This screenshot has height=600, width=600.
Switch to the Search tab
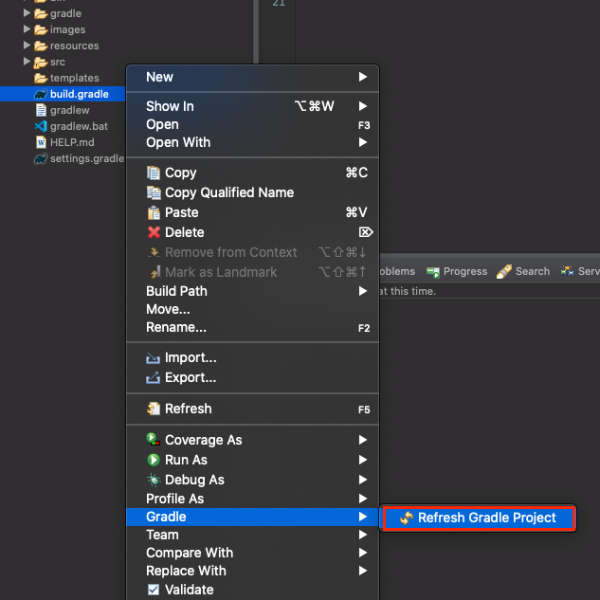pyautogui.click(x=523, y=271)
